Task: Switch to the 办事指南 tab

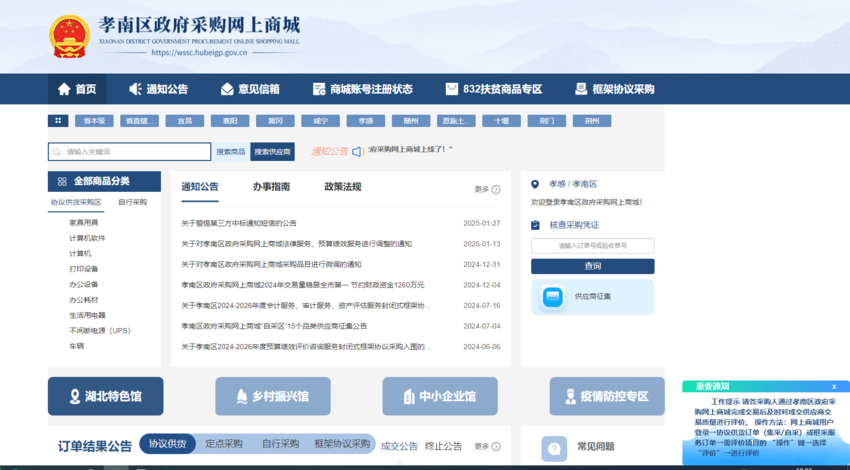Action: (x=271, y=187)
